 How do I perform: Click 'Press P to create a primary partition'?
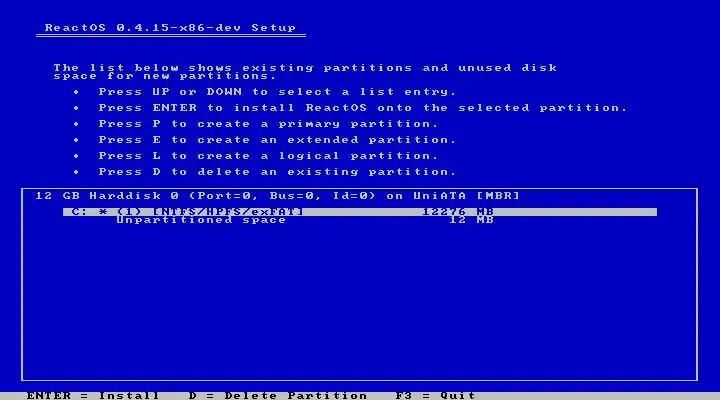pos(268,124)
